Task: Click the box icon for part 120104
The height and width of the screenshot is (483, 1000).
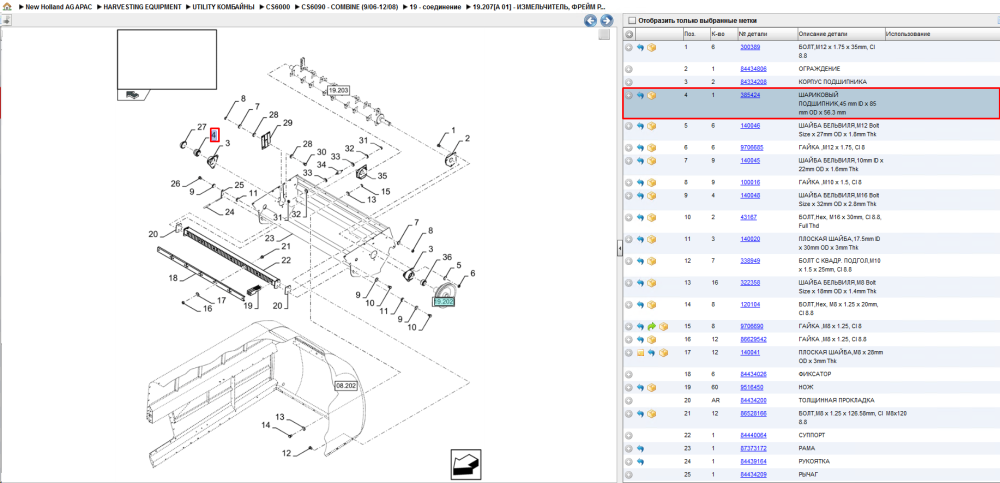Action: pos(652,304)
